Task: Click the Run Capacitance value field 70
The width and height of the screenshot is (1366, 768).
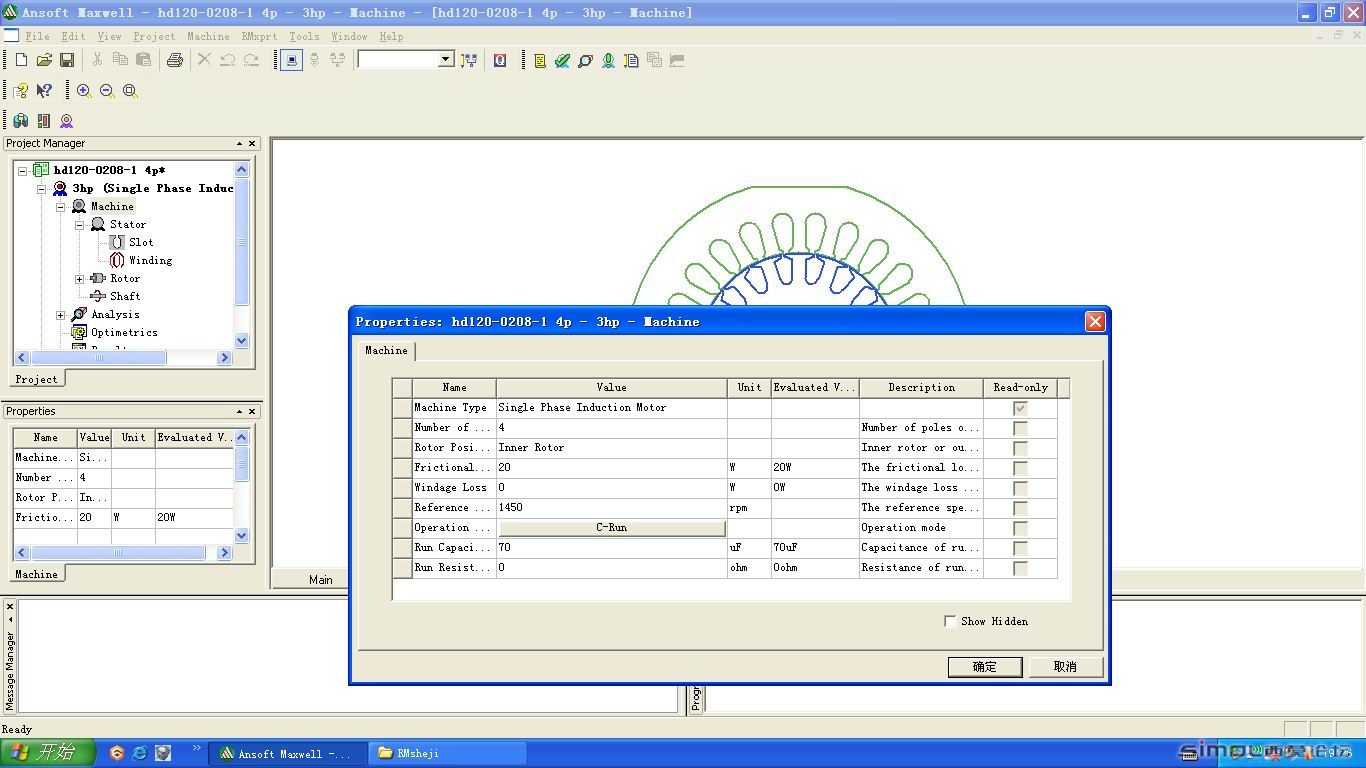Action: click(611, 548)
